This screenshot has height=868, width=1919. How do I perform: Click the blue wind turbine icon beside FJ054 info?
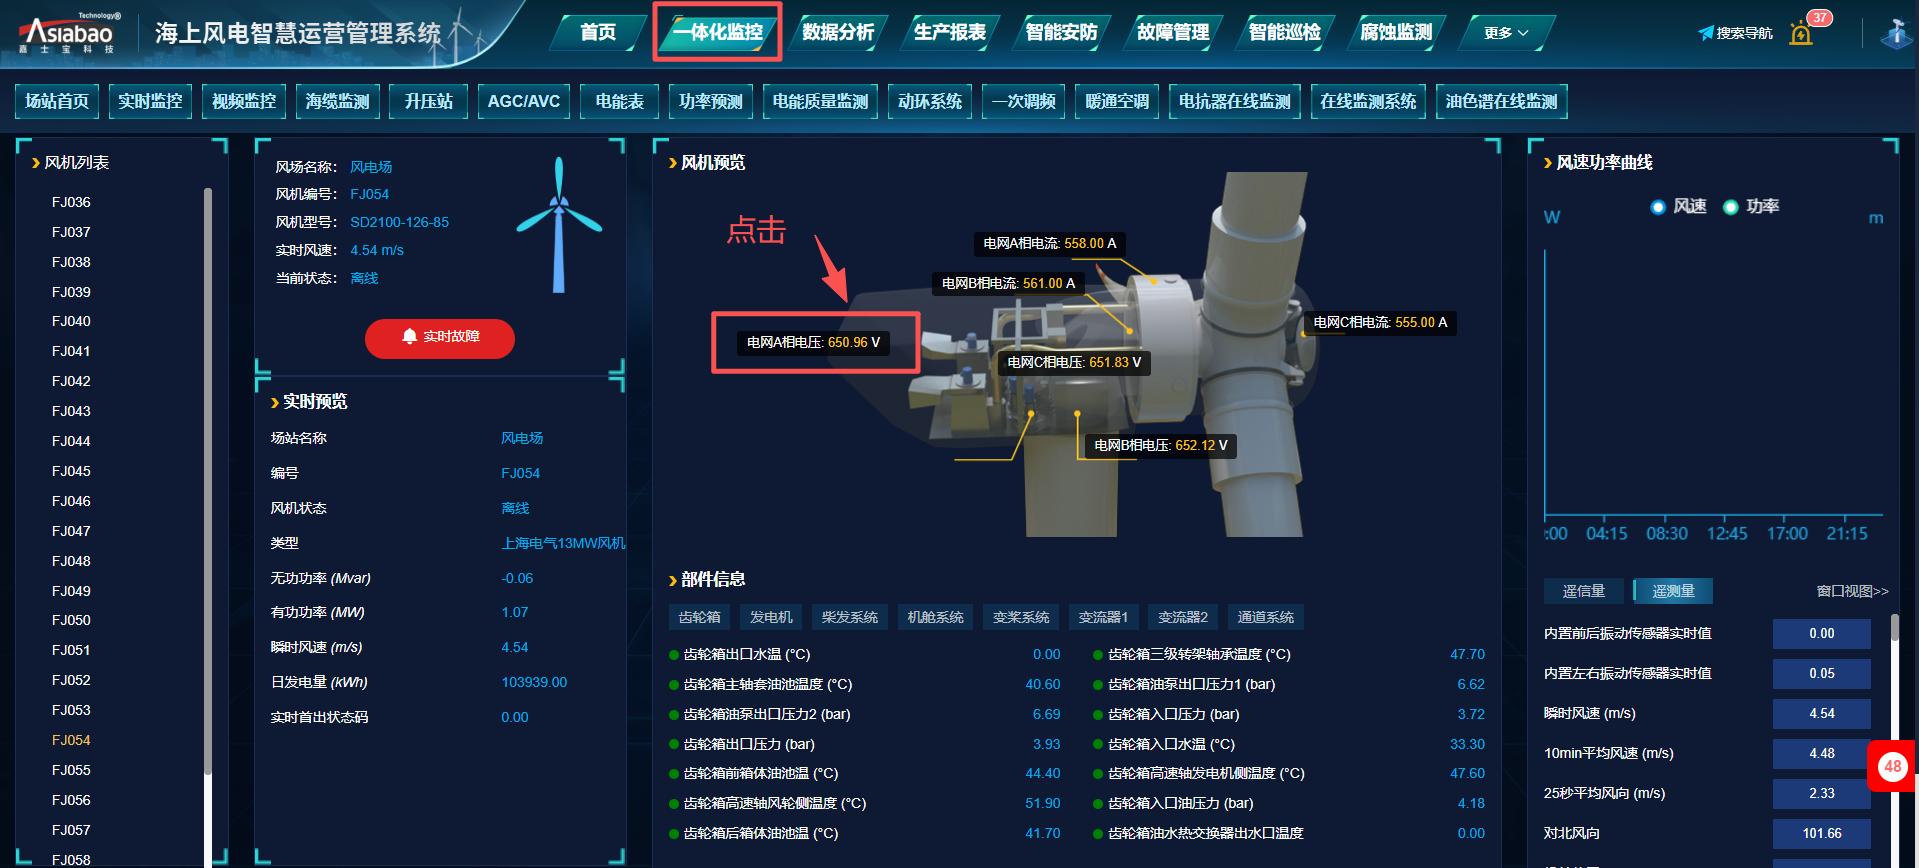tap(558, 224)
